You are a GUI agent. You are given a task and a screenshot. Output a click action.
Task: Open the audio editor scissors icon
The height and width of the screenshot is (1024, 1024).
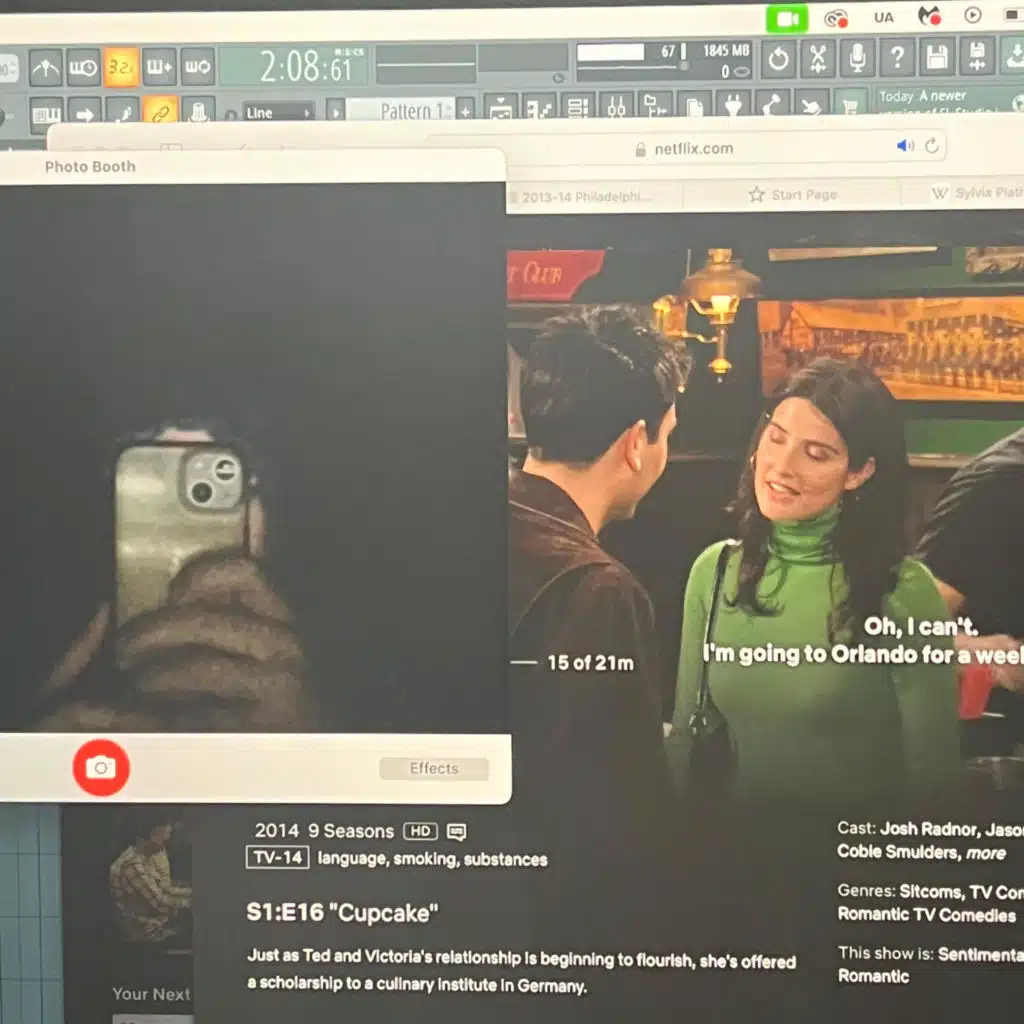click(x=818, y=59)
